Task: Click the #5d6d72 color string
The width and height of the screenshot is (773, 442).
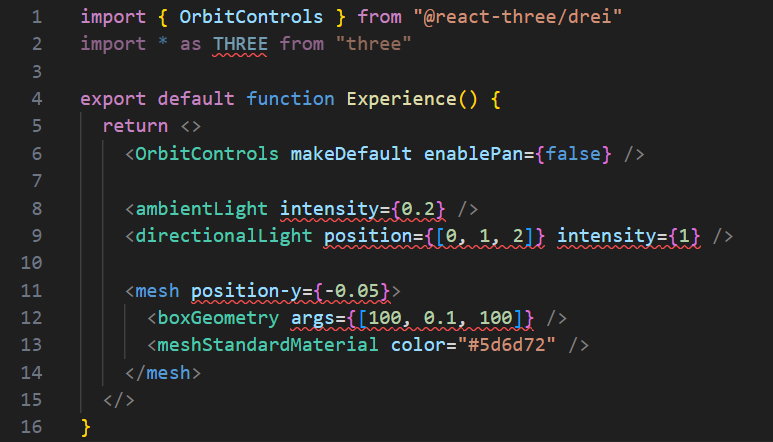Action: (x=507, y=345)
